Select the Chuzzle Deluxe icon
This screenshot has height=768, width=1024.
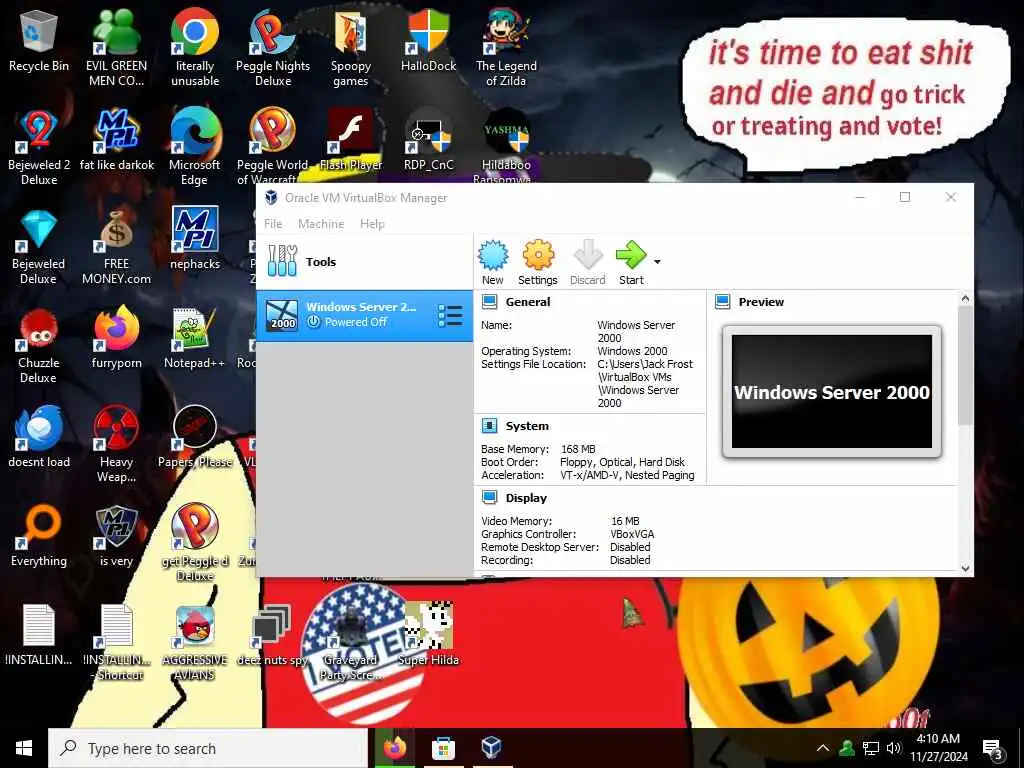[x=39, y=347]
